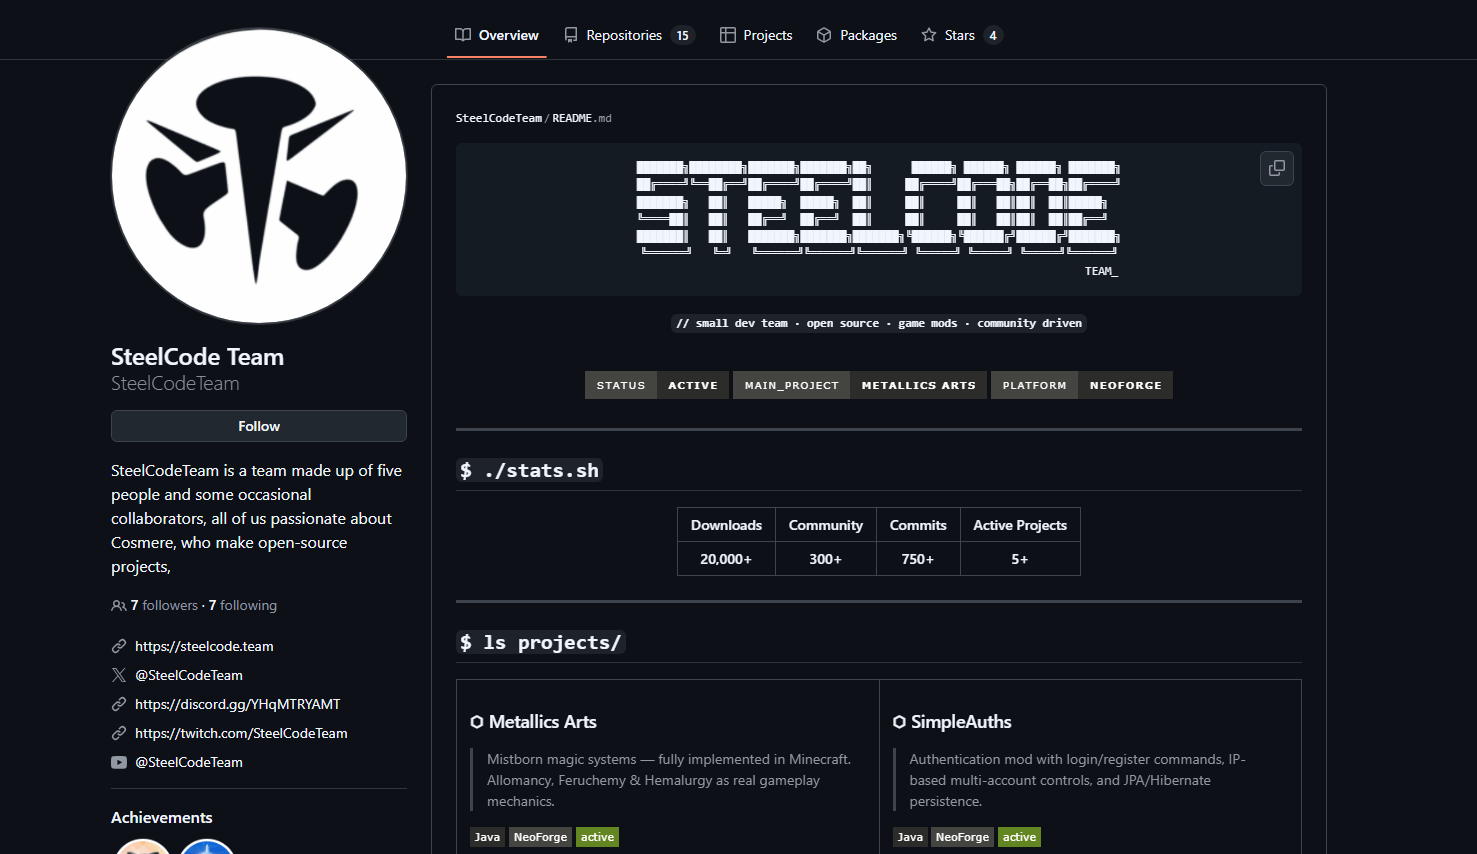View the 7 followers list
Screen dimensions: 1477x854
[x=164, y=605]
